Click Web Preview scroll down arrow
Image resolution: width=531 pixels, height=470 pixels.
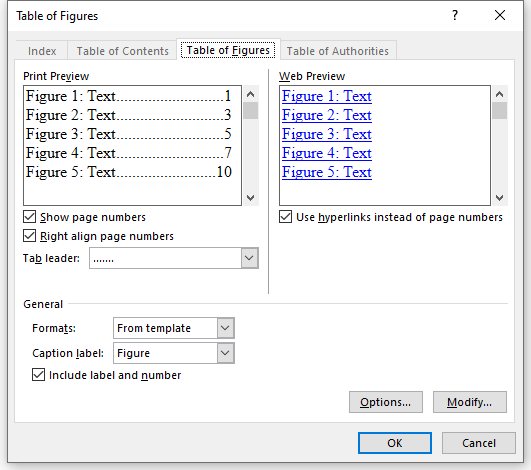tap(499, 197)
